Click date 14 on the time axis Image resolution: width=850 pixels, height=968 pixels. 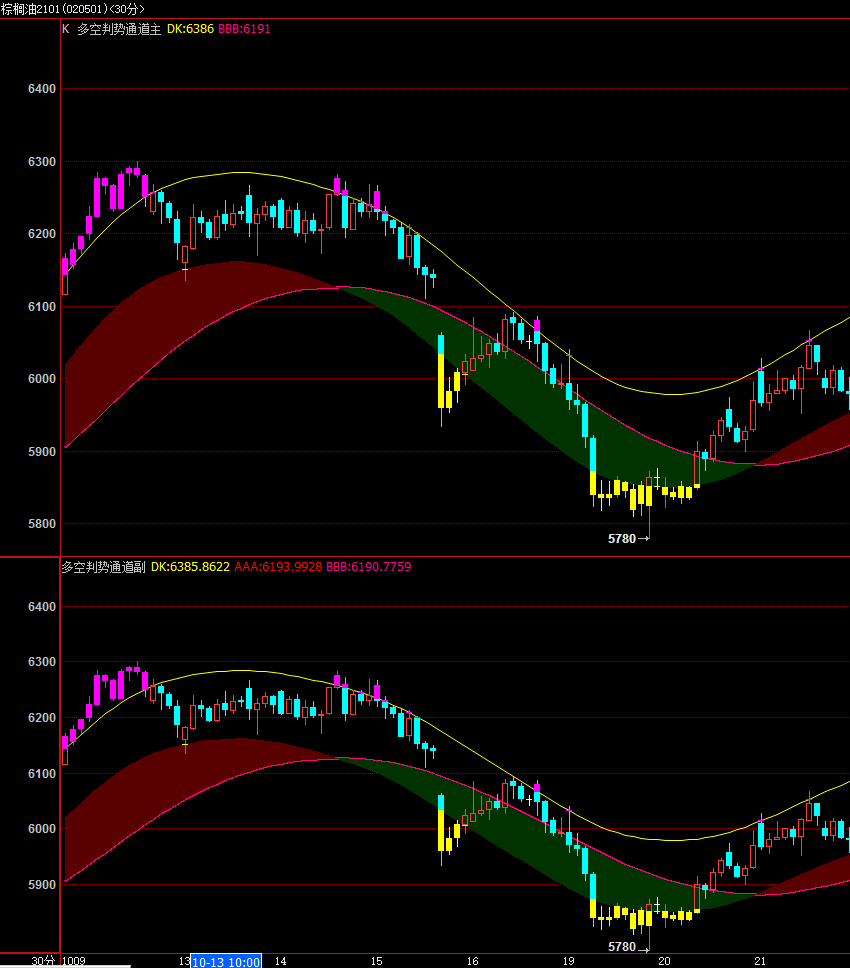point(280,961)
